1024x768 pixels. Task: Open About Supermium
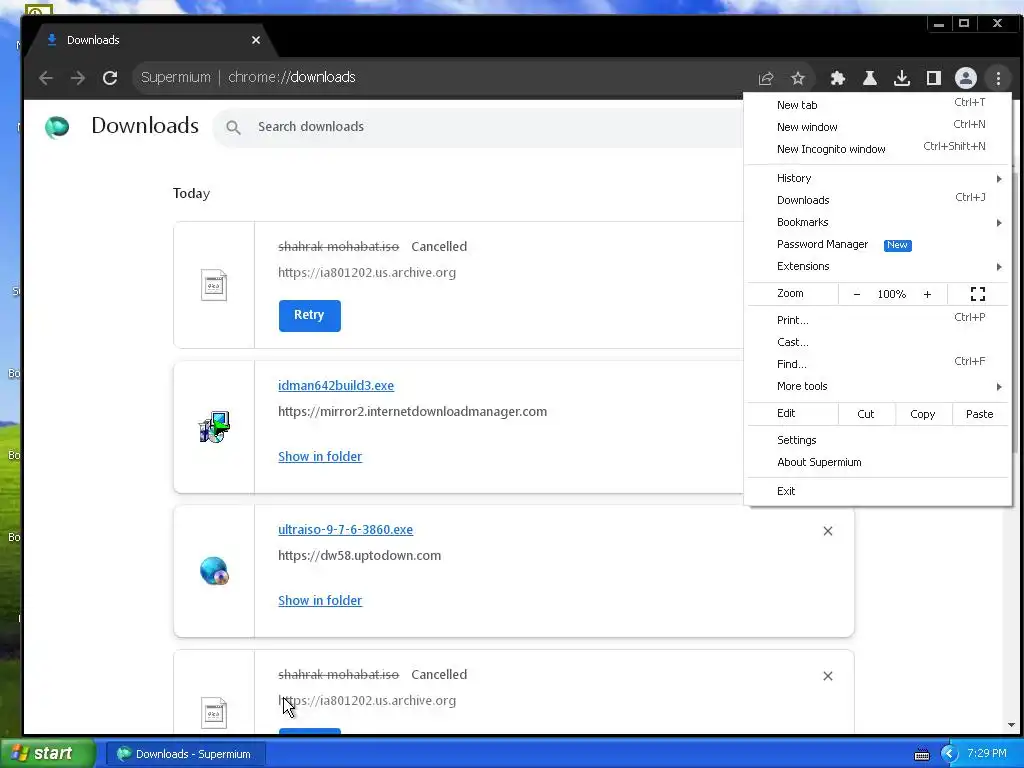(878, 462)
